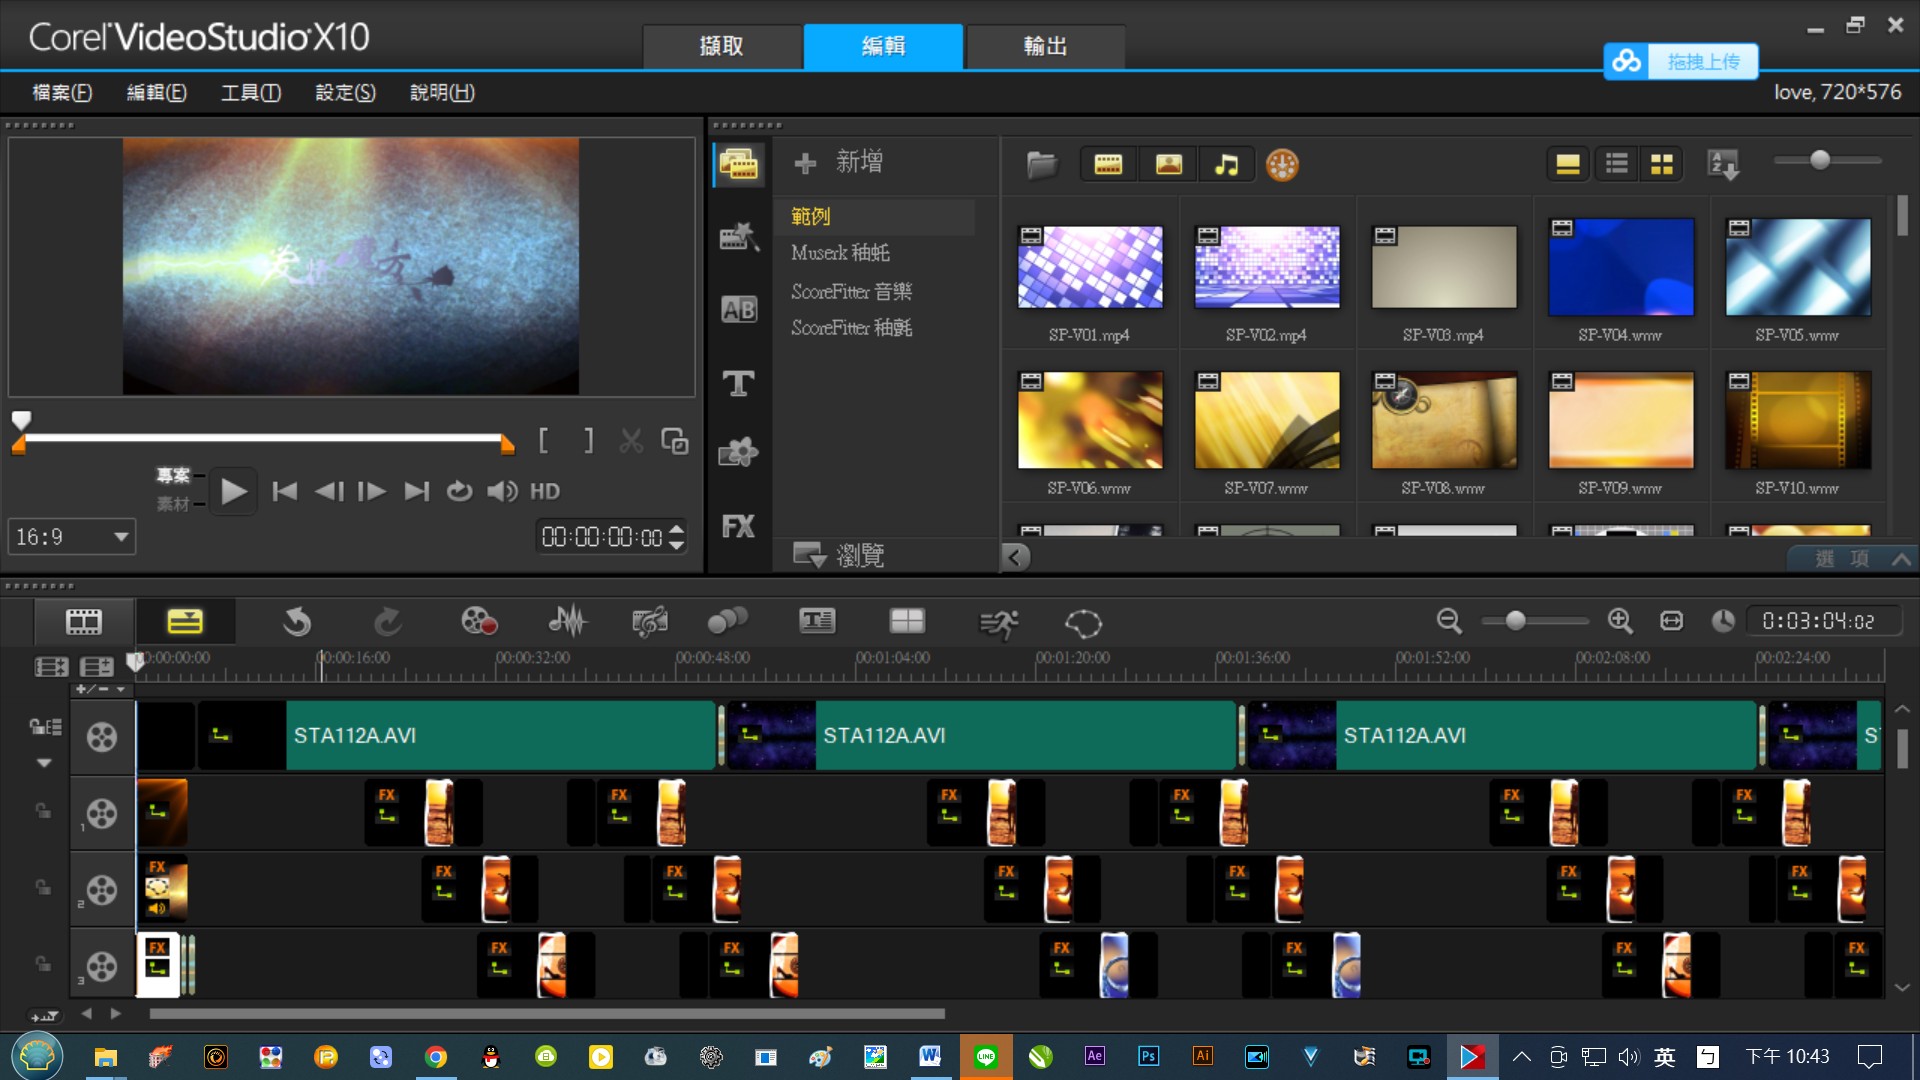Screen dimensions: 1920x1080
Task: Open the preview volume control
Action: click(x=502, y=491)
